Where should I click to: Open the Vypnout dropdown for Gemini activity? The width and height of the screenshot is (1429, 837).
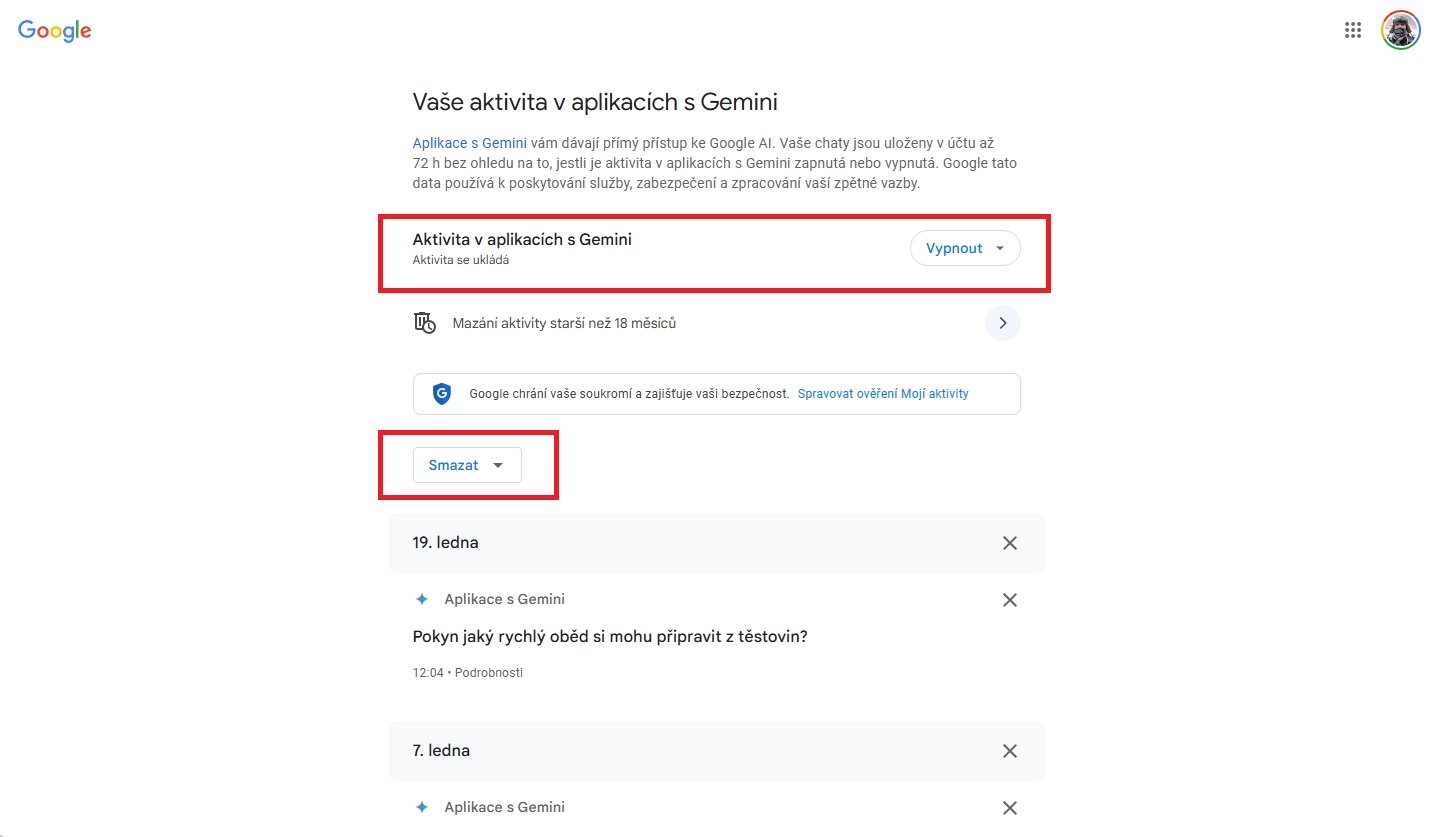click(x=964, y=248)
